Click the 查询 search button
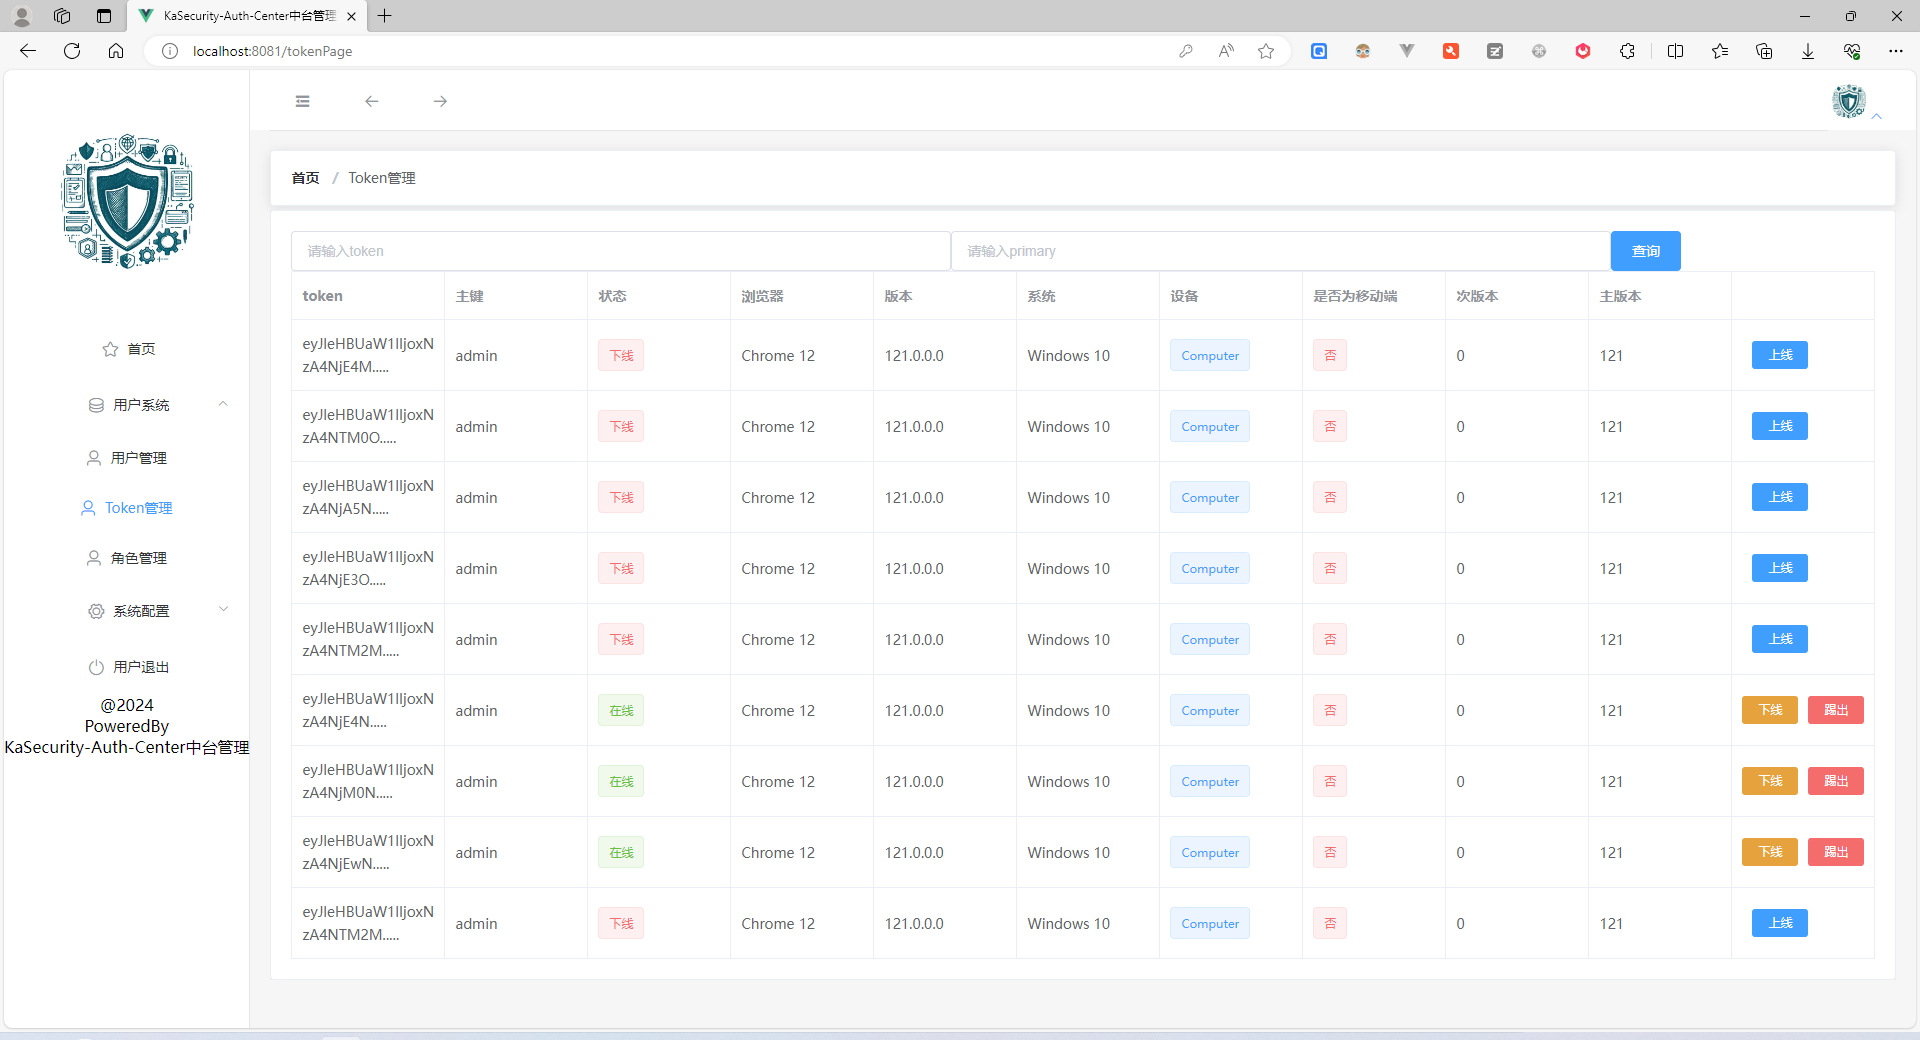The image size is (1920, 1040). click(x=1646, y=251)
